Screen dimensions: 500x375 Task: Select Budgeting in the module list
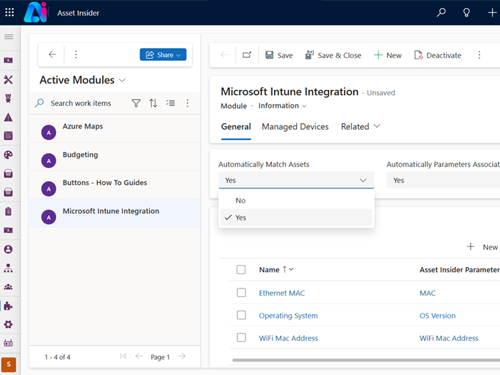click(115, 157)
